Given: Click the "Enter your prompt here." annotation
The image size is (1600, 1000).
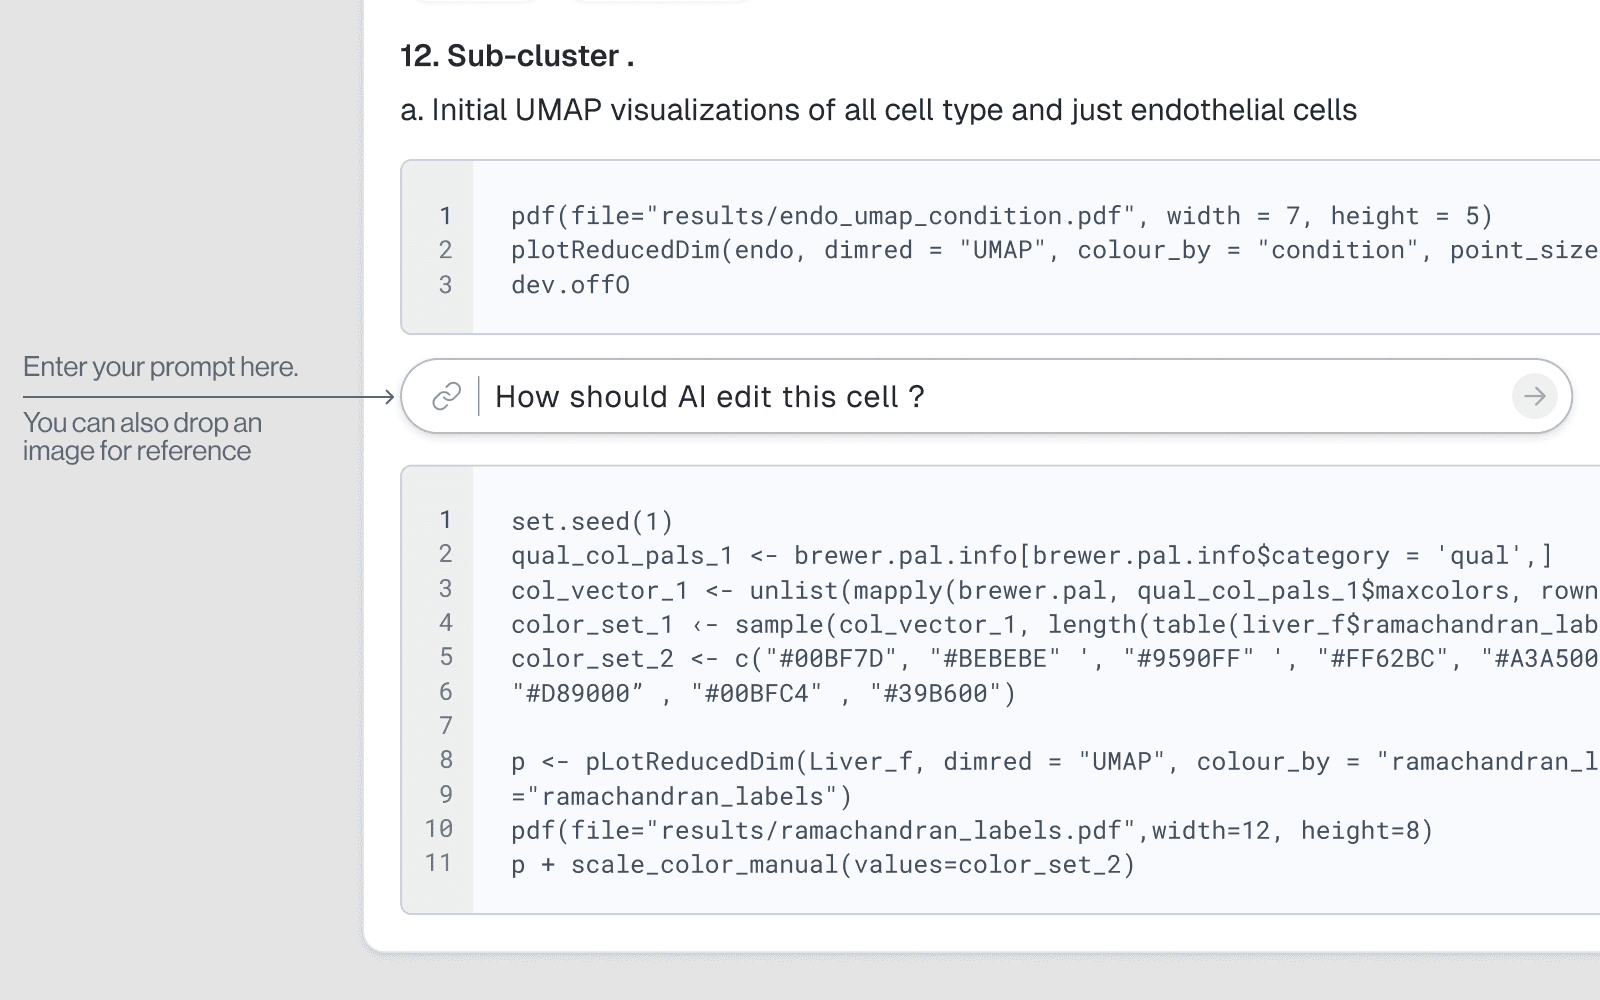Looking at the screenshot, I should click(x=160, y=367).
